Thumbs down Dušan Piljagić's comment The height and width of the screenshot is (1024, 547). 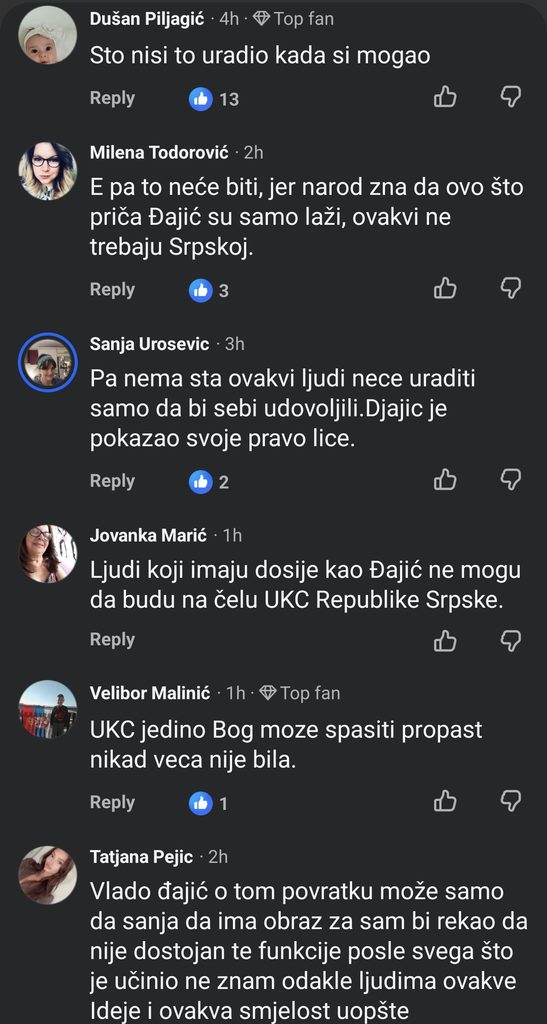[x=510, y=97]
